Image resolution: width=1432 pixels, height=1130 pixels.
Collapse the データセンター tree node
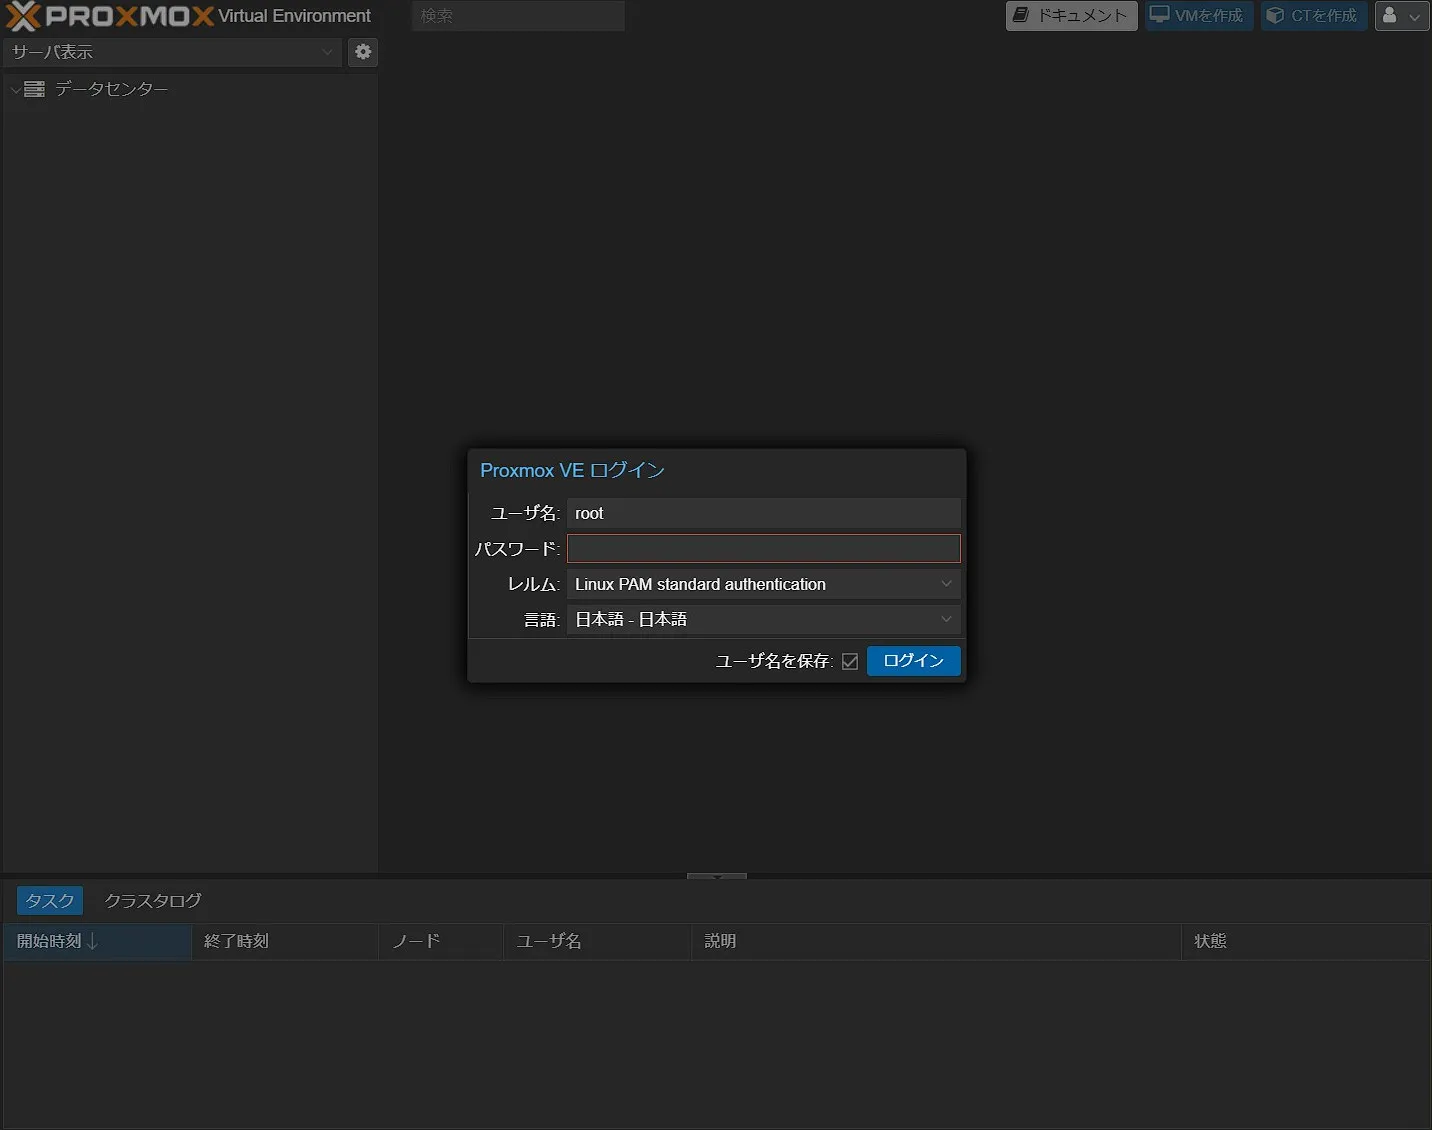15,90
